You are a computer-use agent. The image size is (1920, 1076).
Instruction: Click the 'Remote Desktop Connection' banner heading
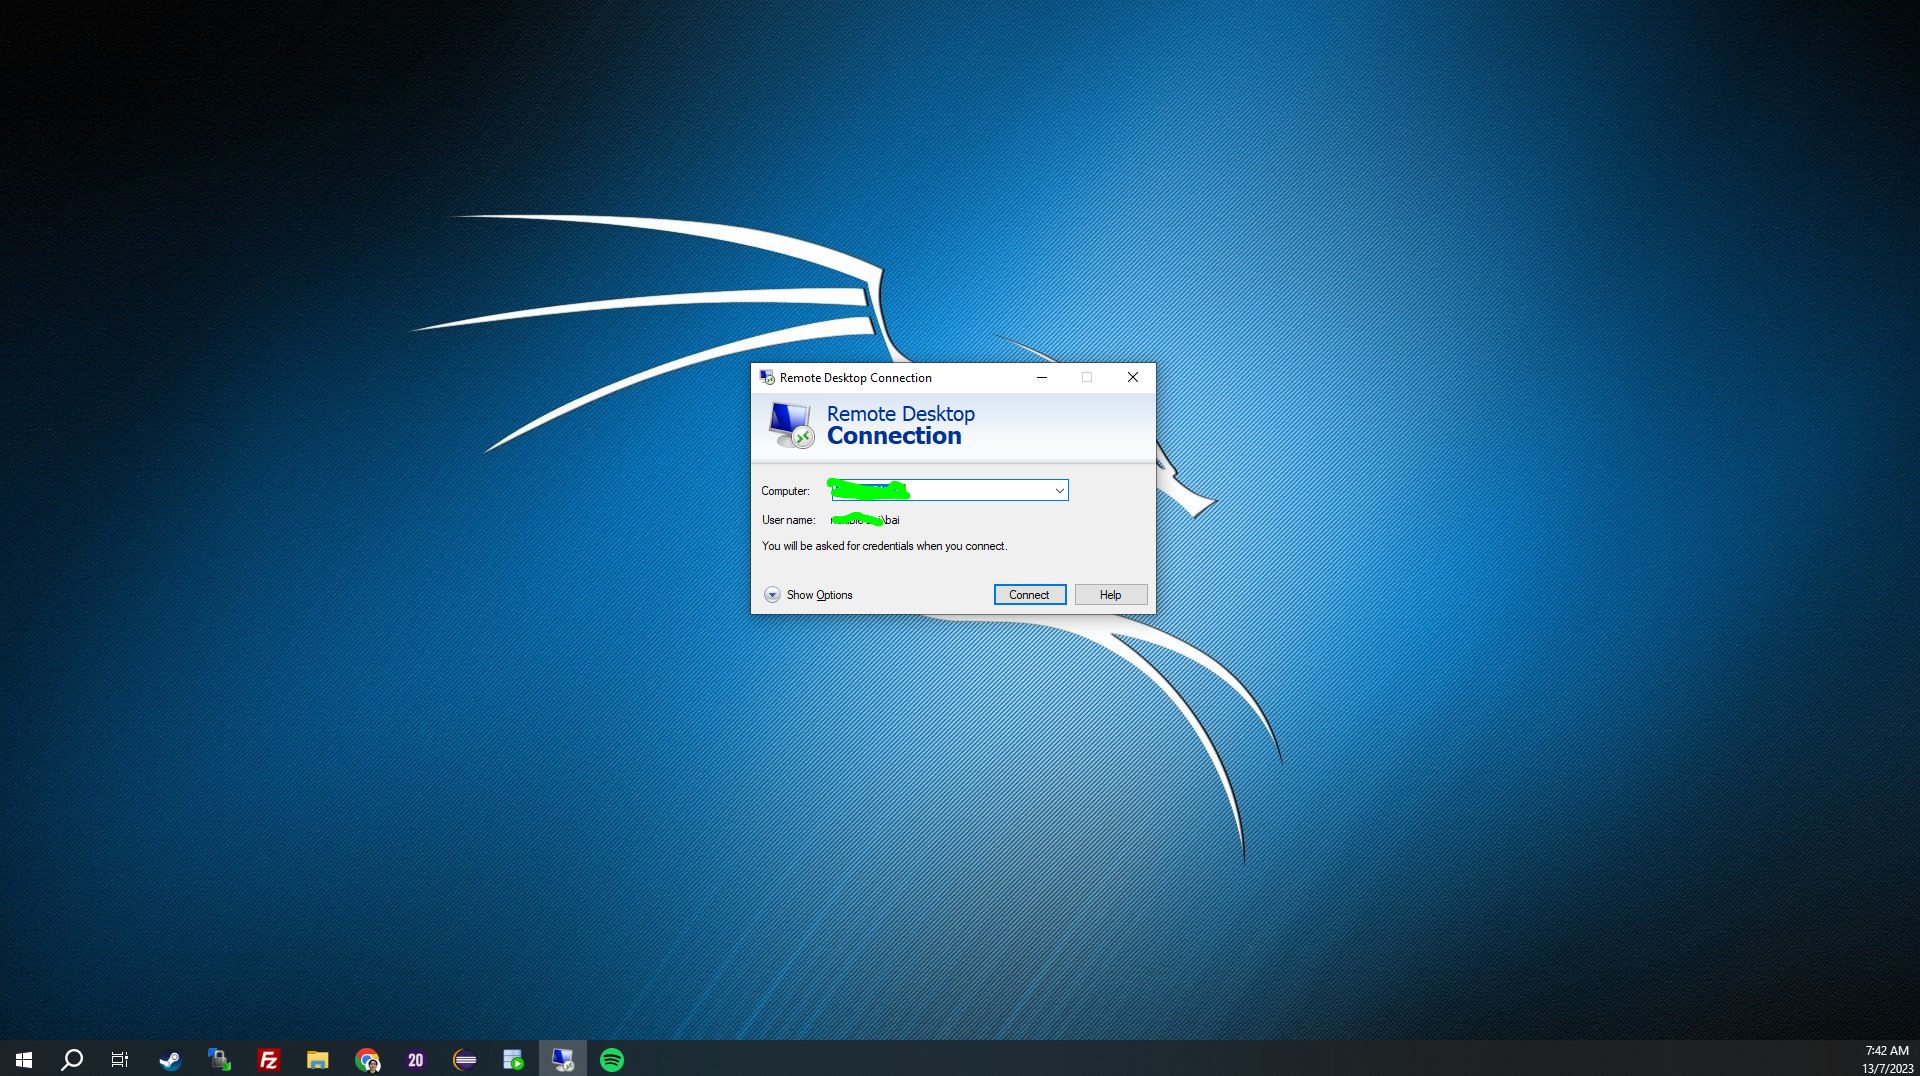coord(901,425)
